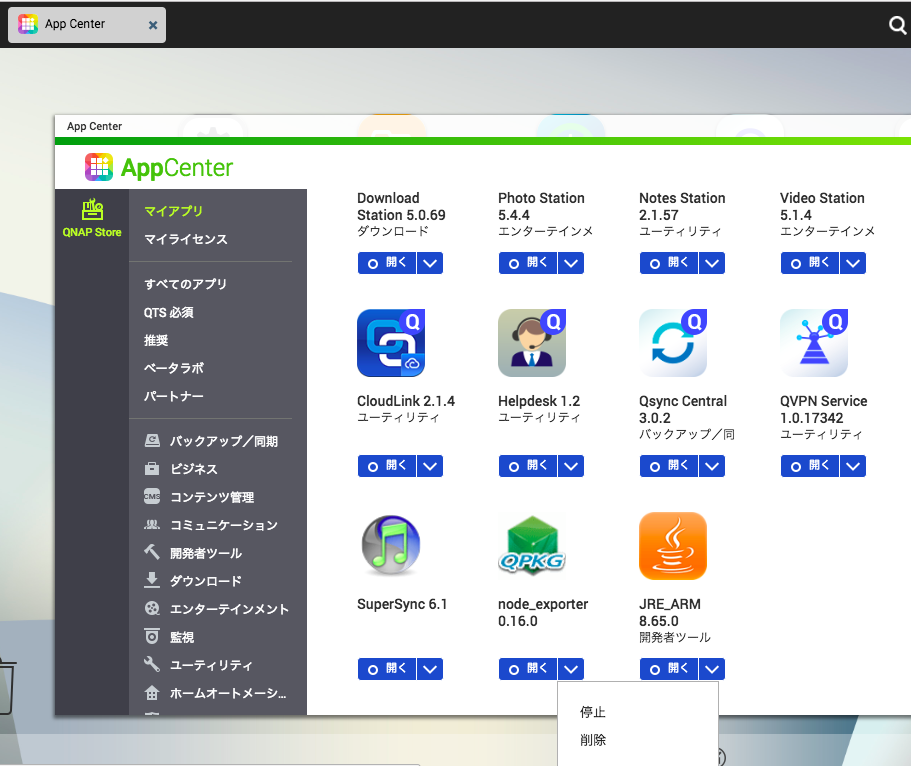Click the AppCenter logo icon

pyautogui.click(x=99, y=167)
